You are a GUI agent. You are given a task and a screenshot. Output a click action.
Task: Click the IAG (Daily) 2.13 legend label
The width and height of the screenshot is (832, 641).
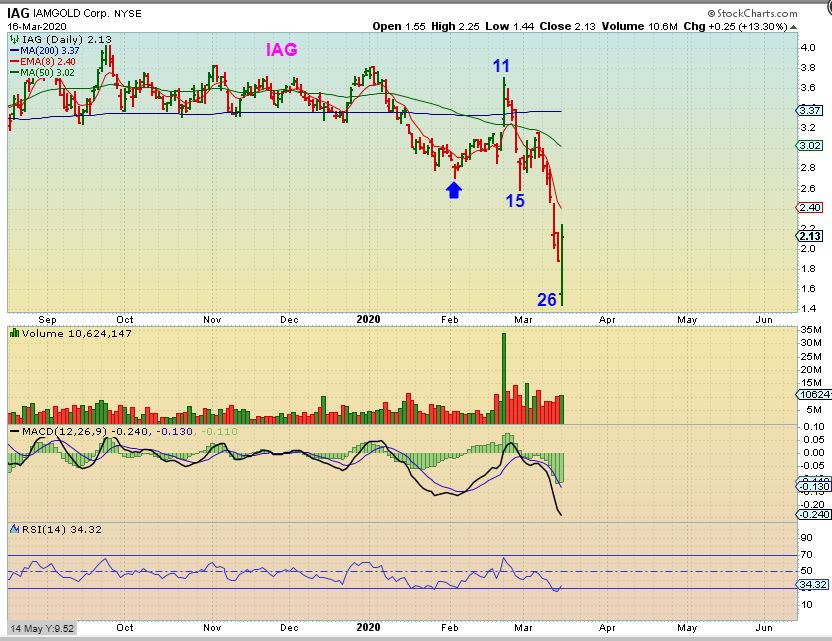click(x=67, y=39)
